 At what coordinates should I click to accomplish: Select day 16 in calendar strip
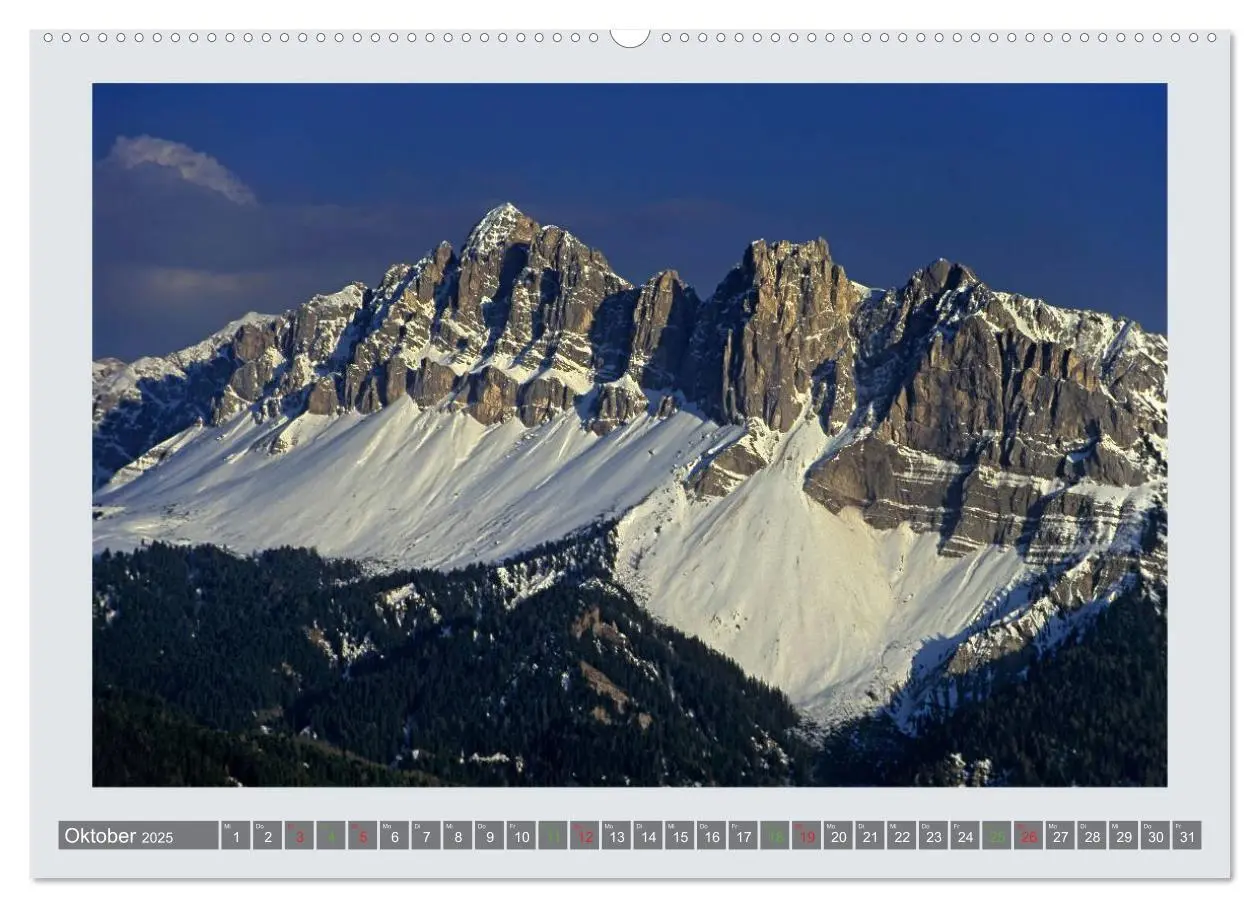(x=711, y=835)
